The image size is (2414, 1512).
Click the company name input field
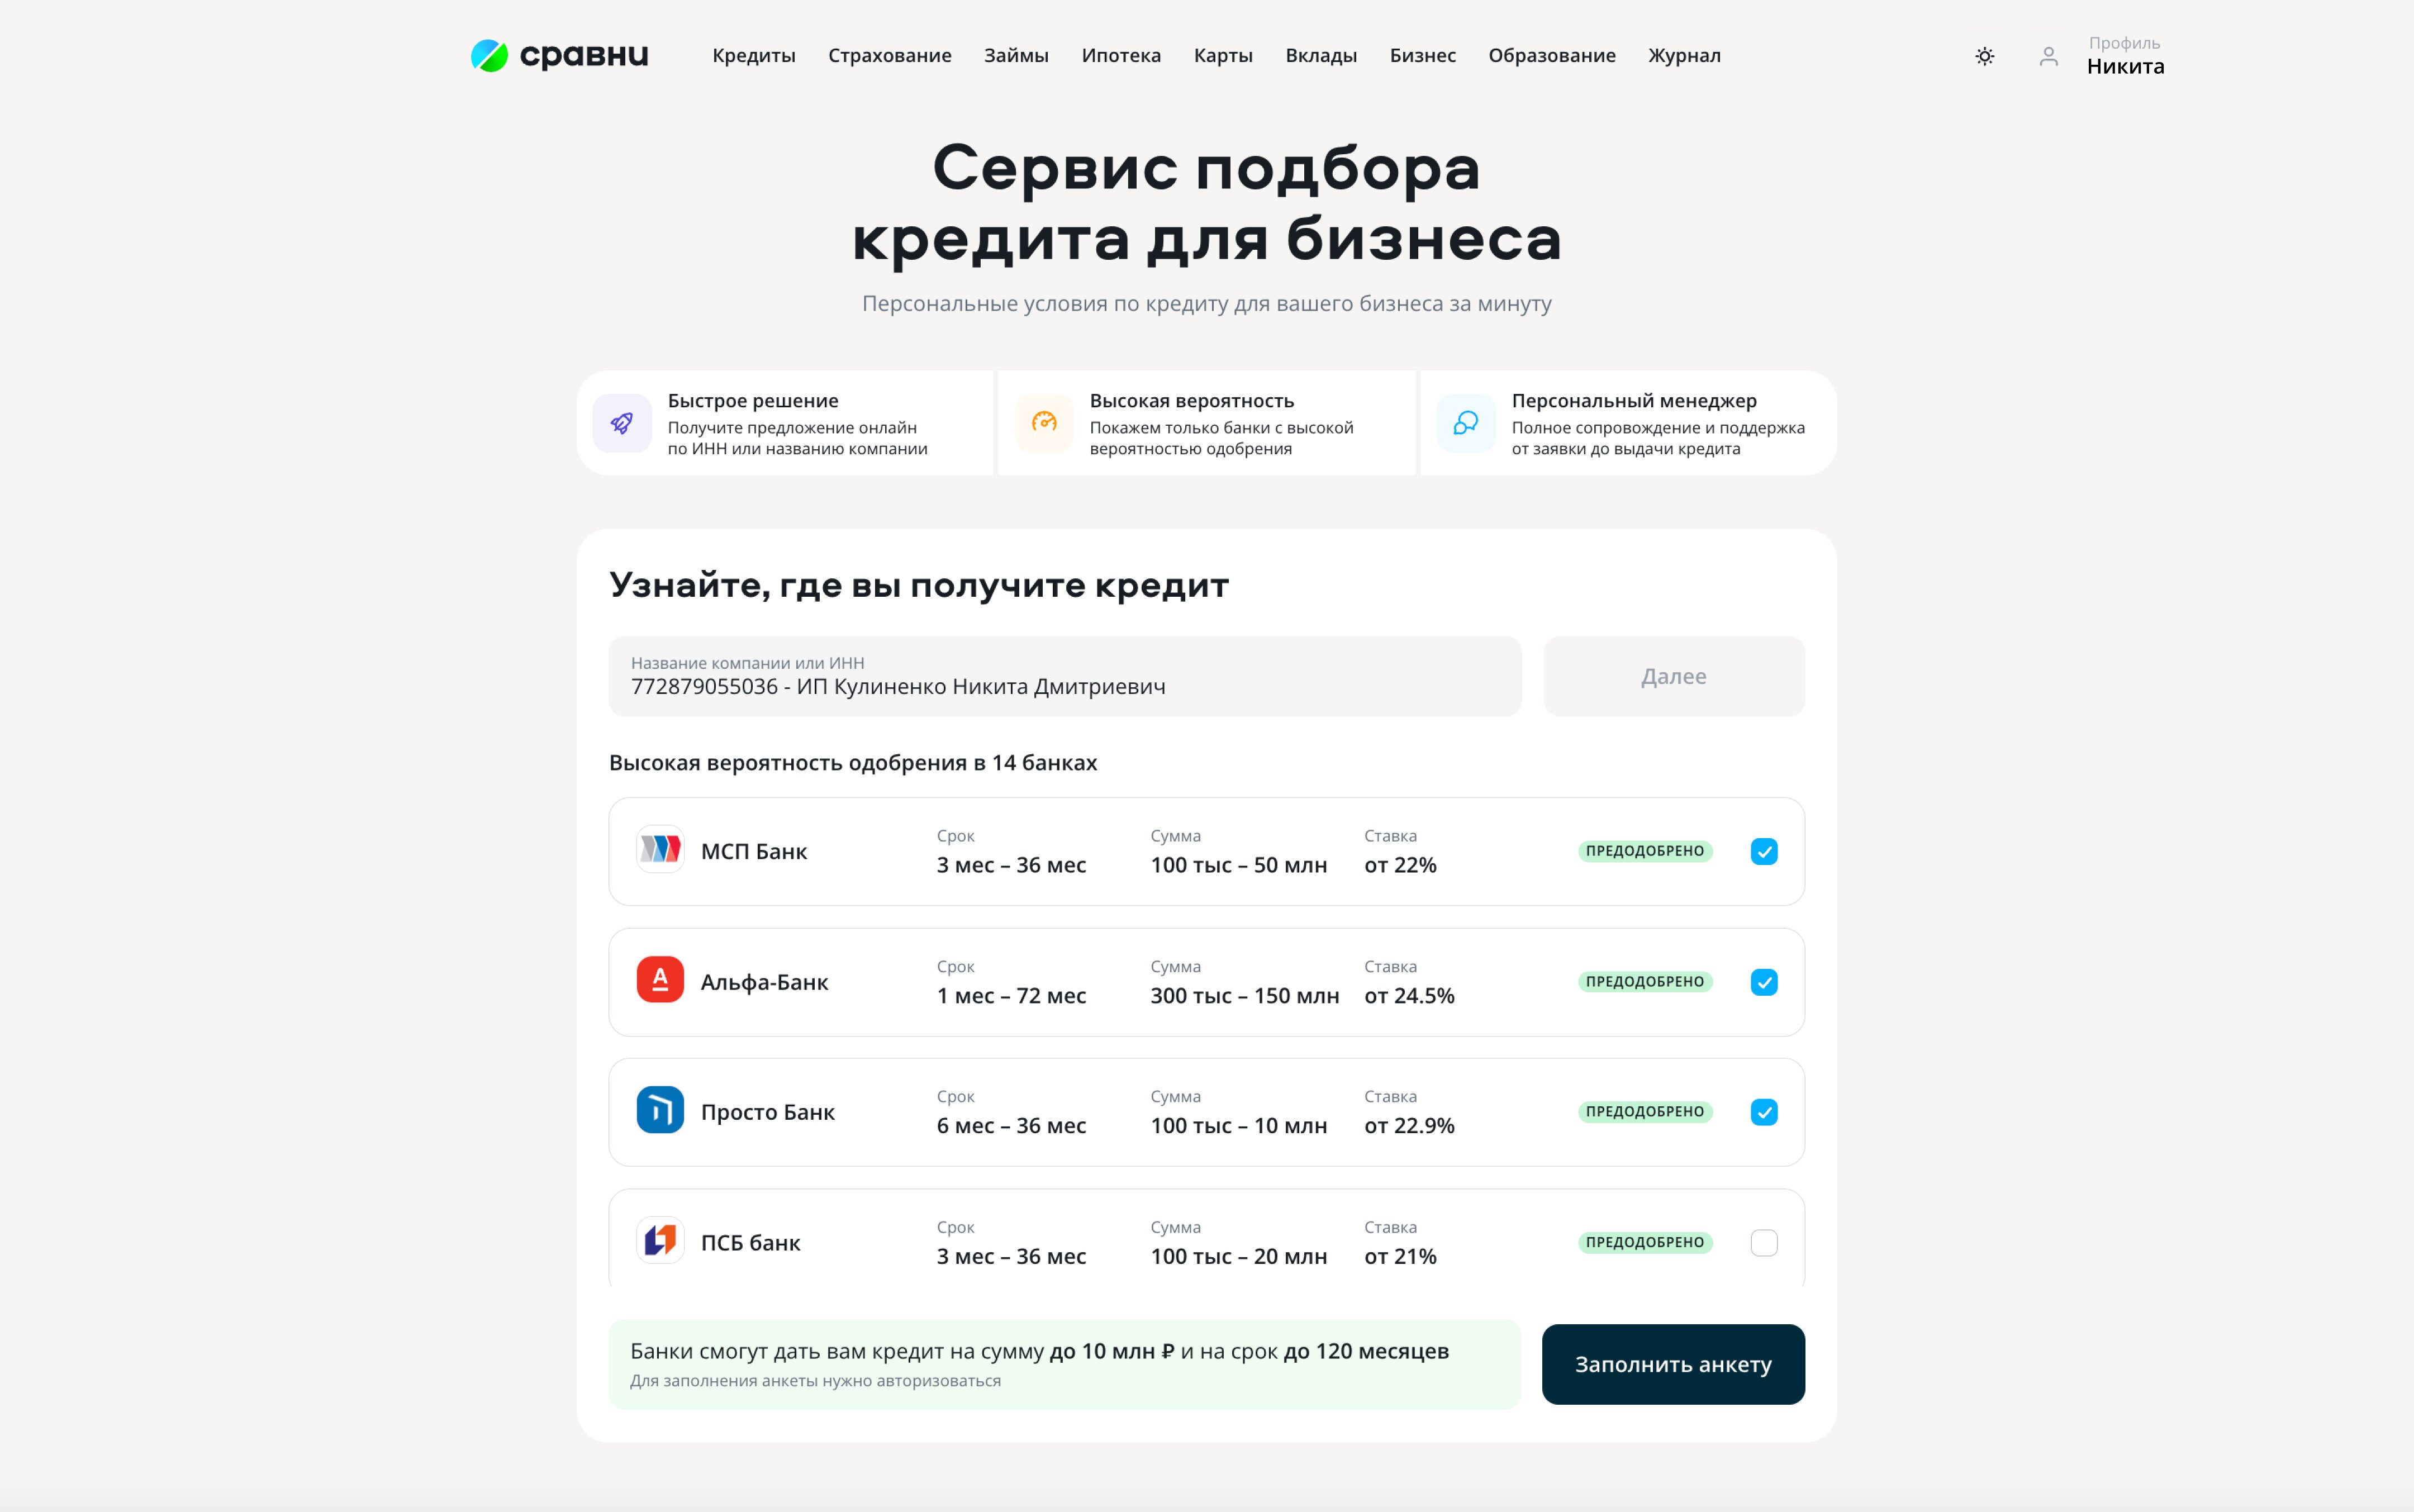[x=1064, y=676]
